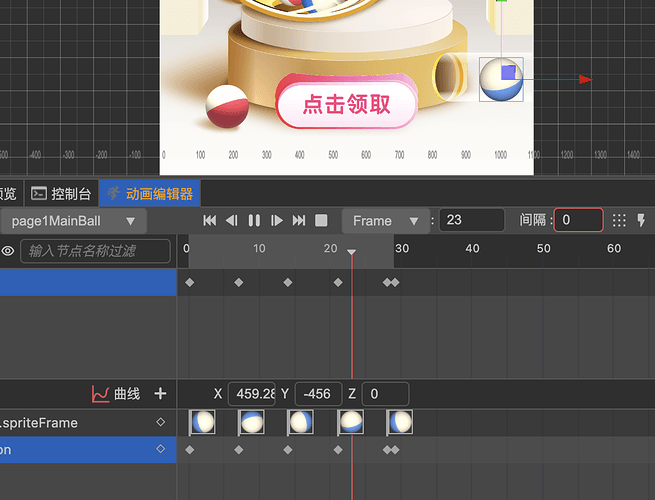
Task: Select third spriteFrame keyframe thumbnail
Action: point(301,422)
